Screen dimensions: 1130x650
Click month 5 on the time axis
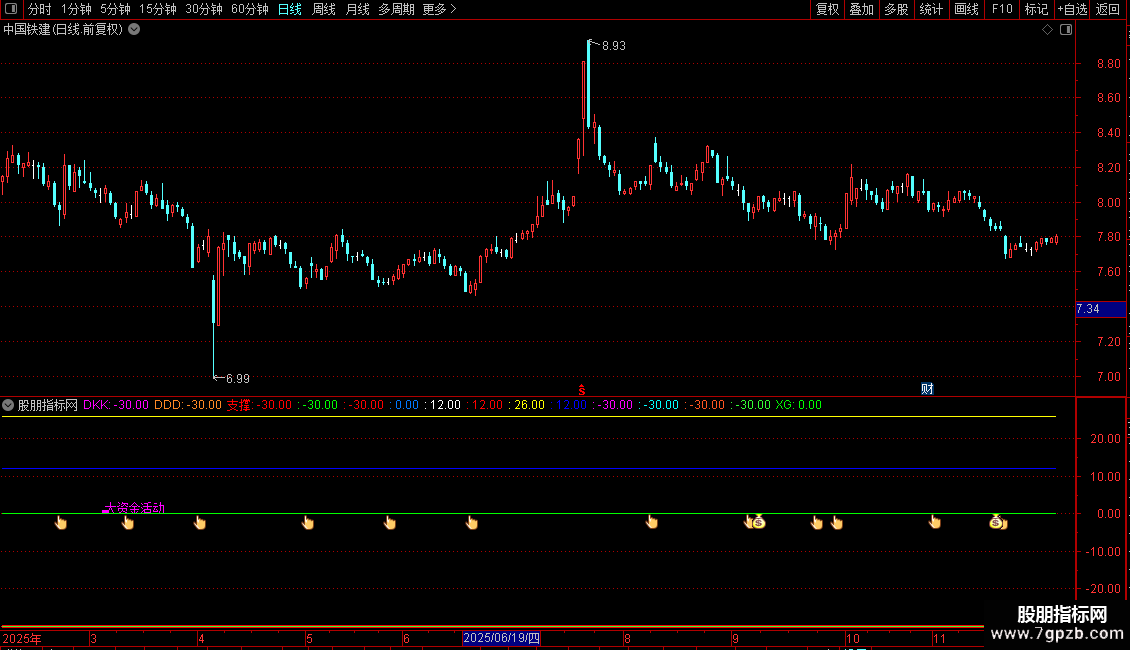[309, 639]
